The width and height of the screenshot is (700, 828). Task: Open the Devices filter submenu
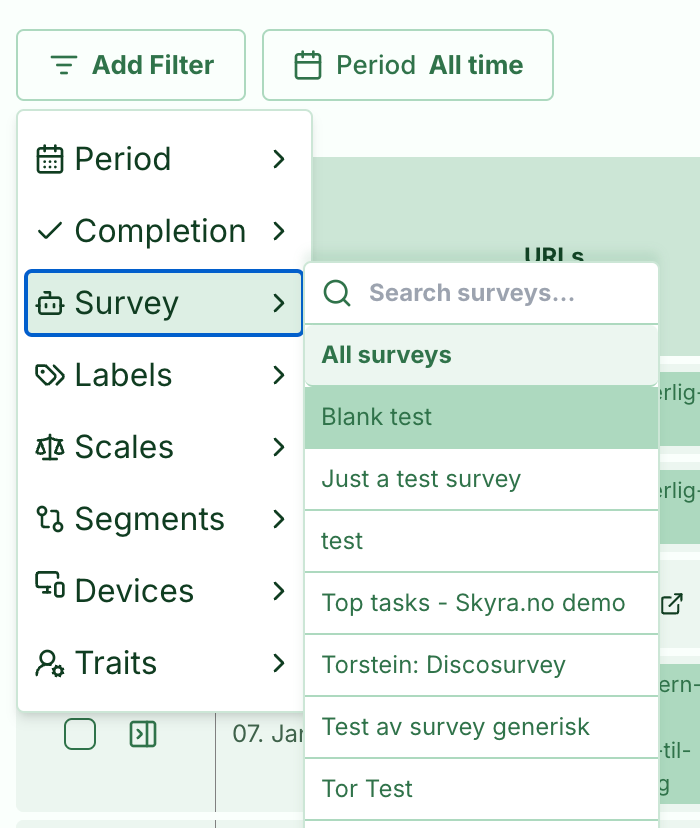164,591
